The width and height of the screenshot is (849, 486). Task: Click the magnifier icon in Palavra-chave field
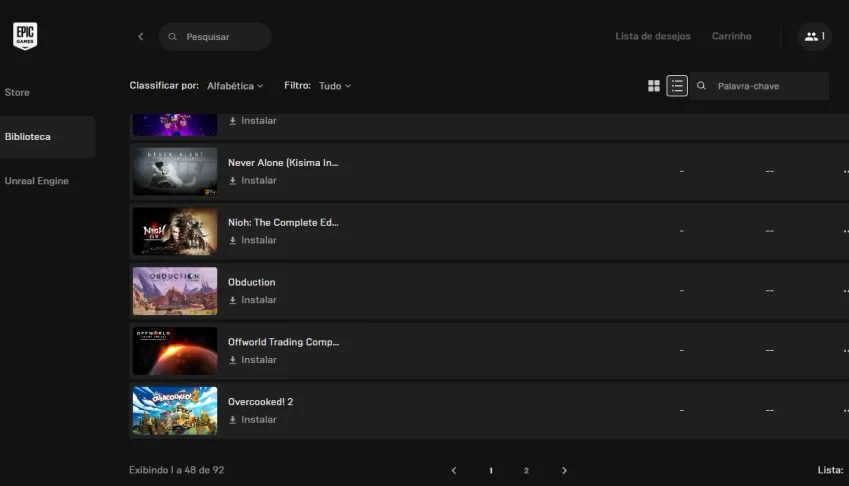click(x=701, y=86)
